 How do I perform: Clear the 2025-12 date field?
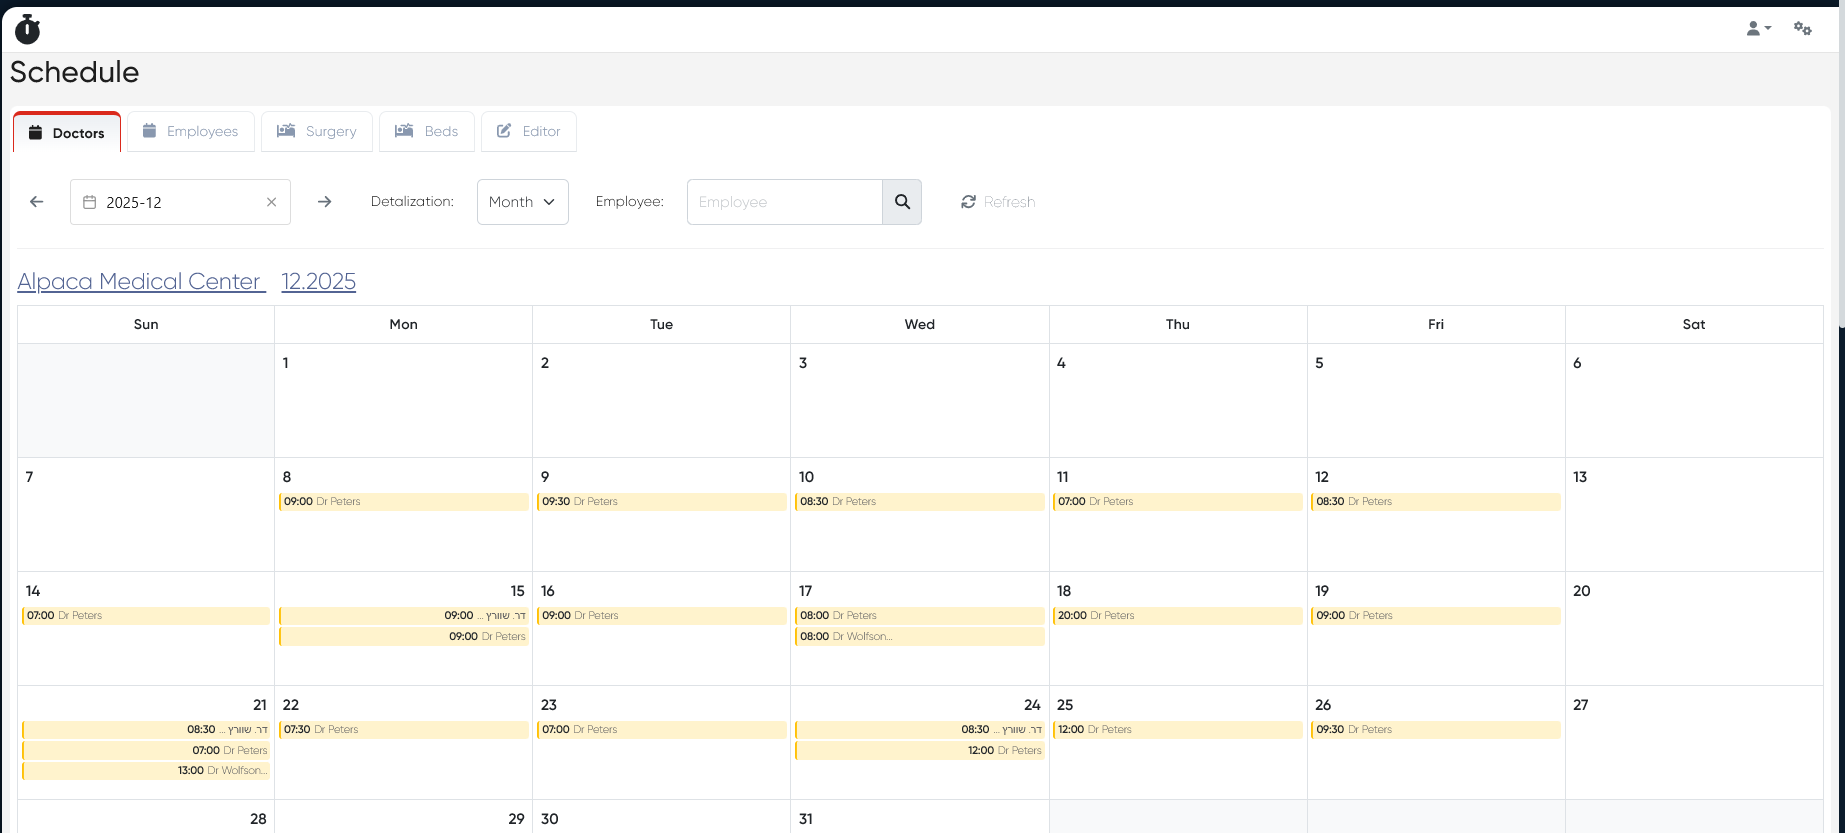(x=271, y=202)
